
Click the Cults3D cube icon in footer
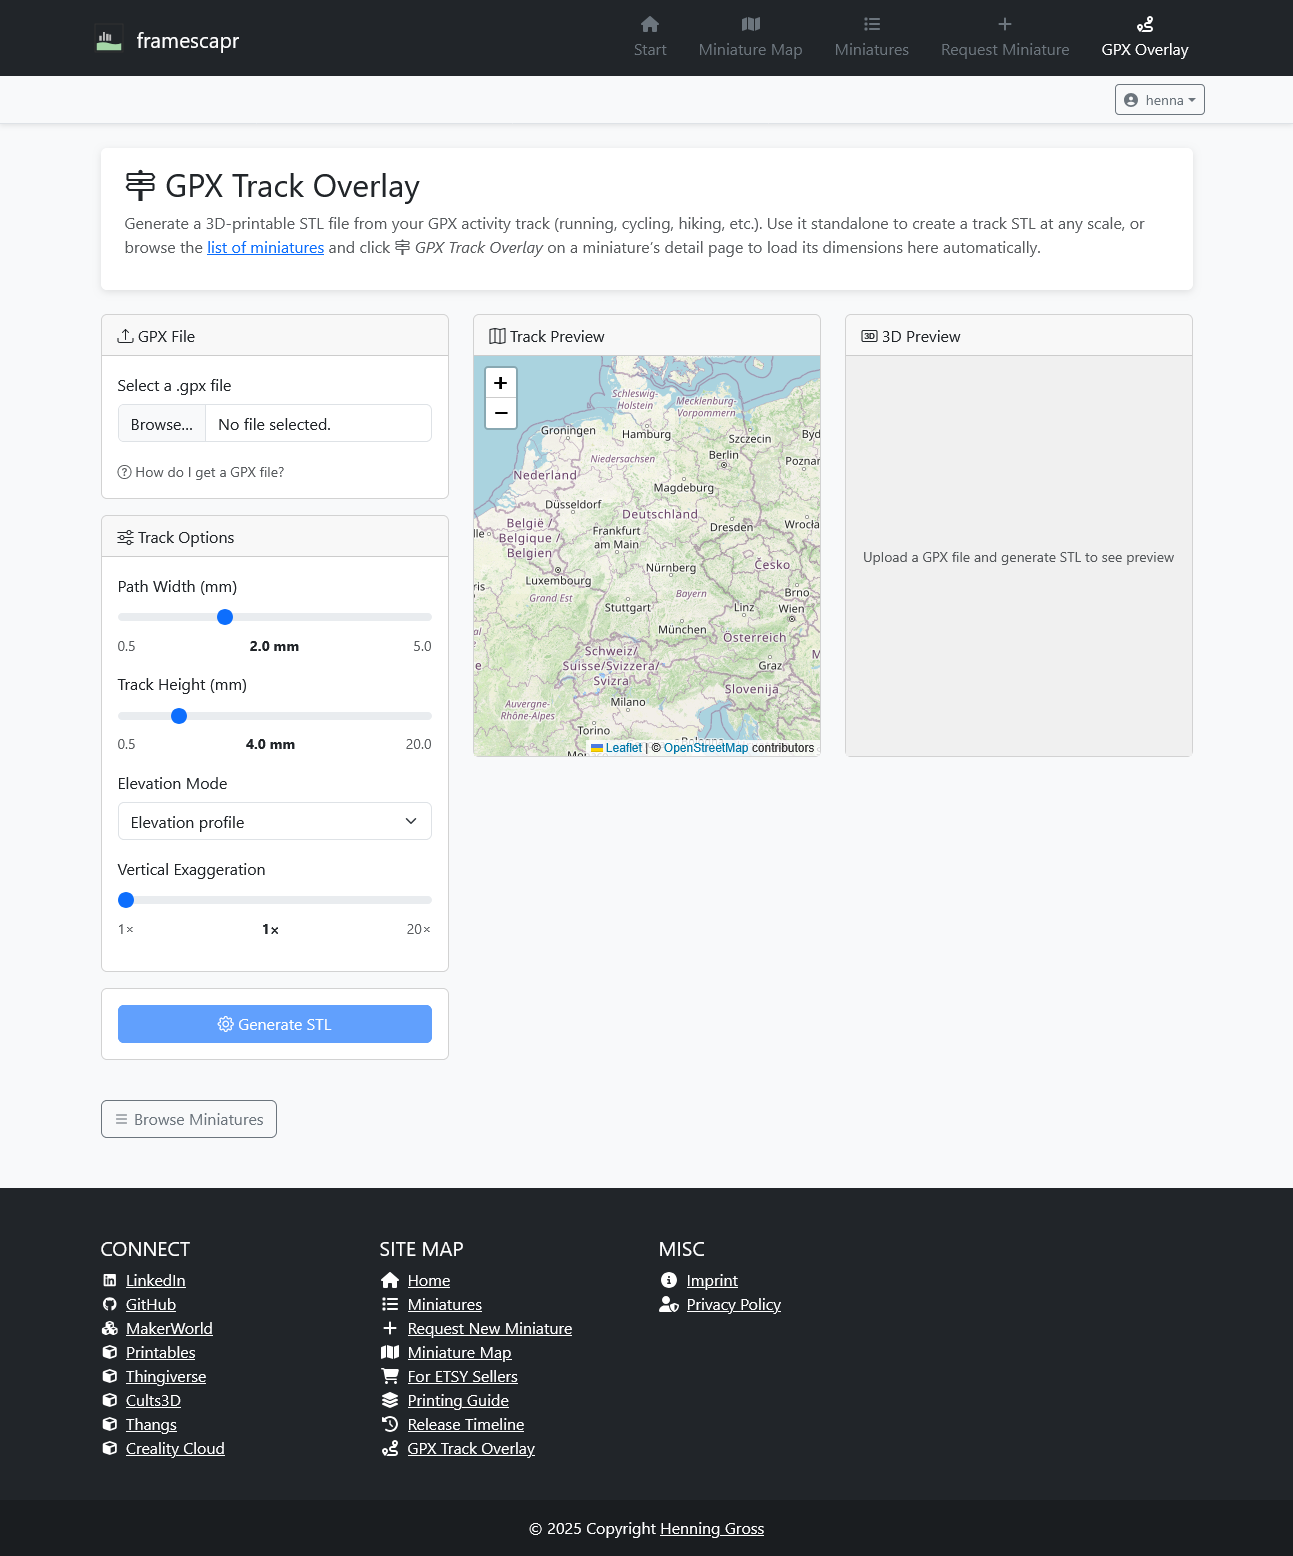point(110,1400)
